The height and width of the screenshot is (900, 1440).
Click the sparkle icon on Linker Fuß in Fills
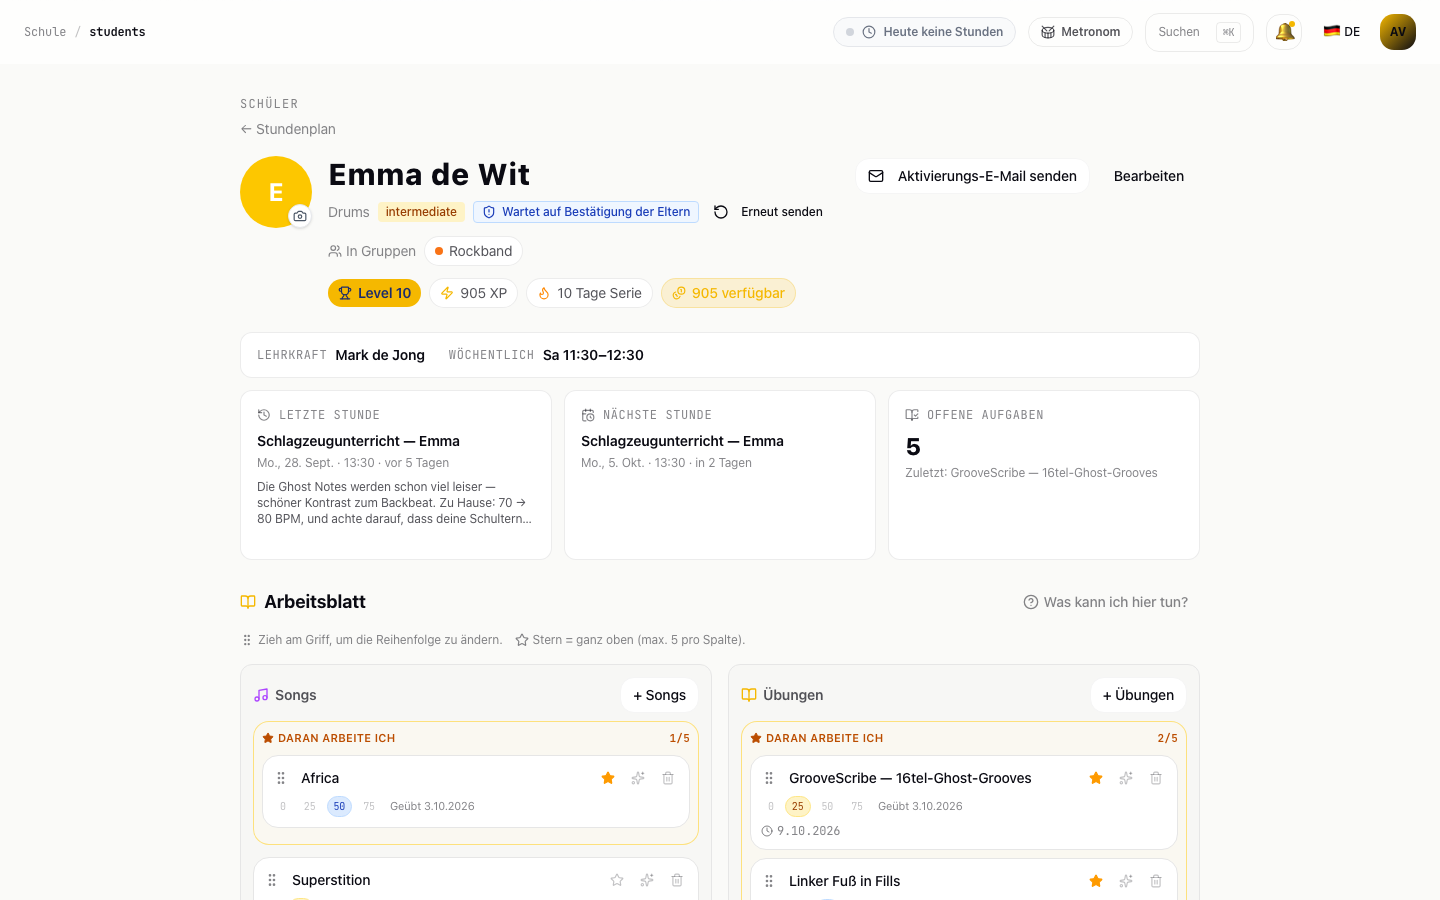[1126, 881]
